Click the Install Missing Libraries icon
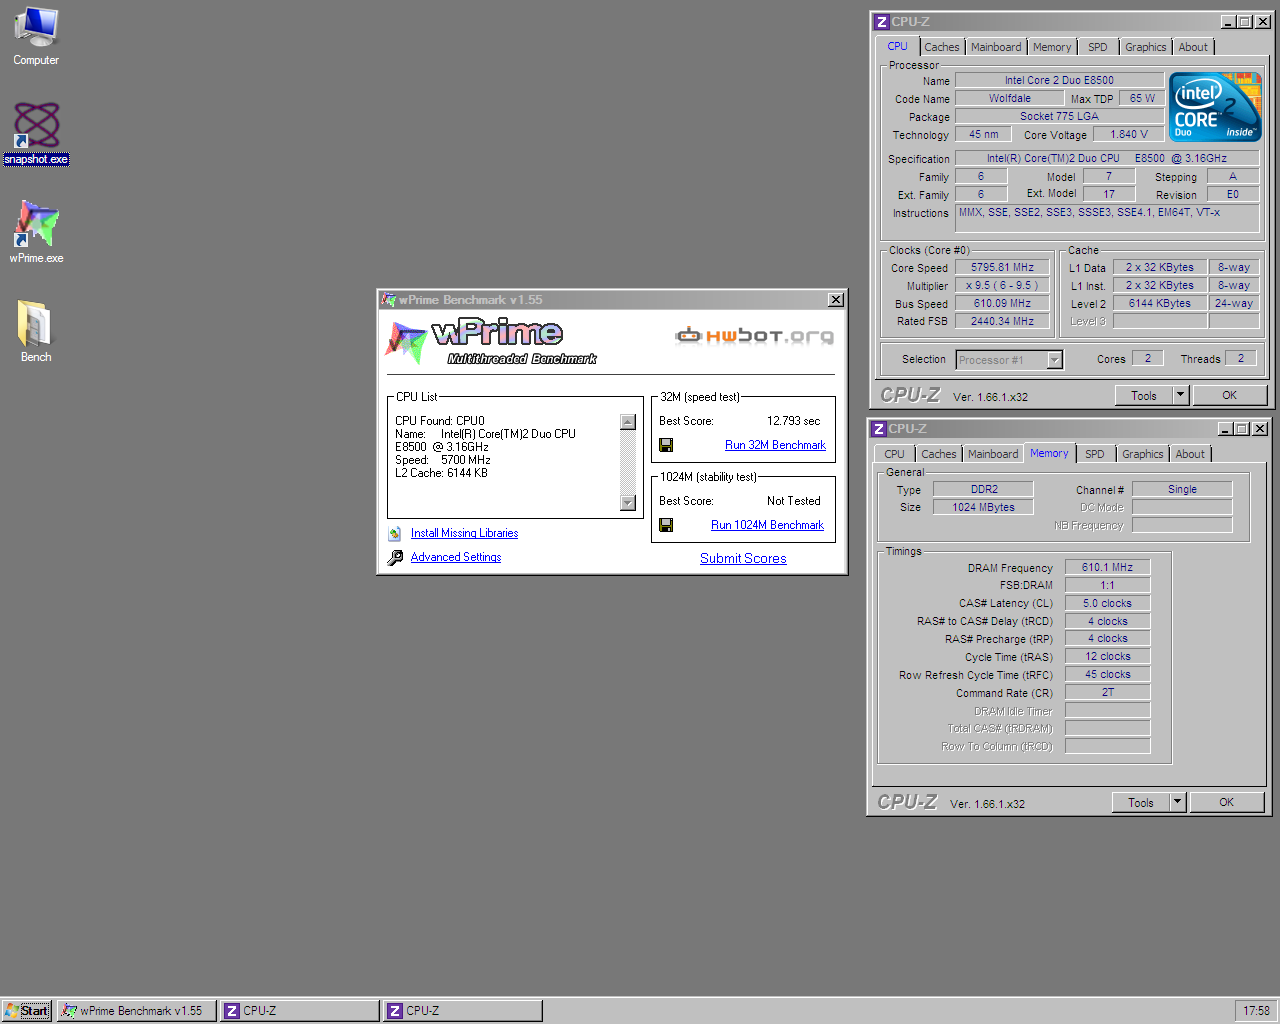 pos(395,534)
